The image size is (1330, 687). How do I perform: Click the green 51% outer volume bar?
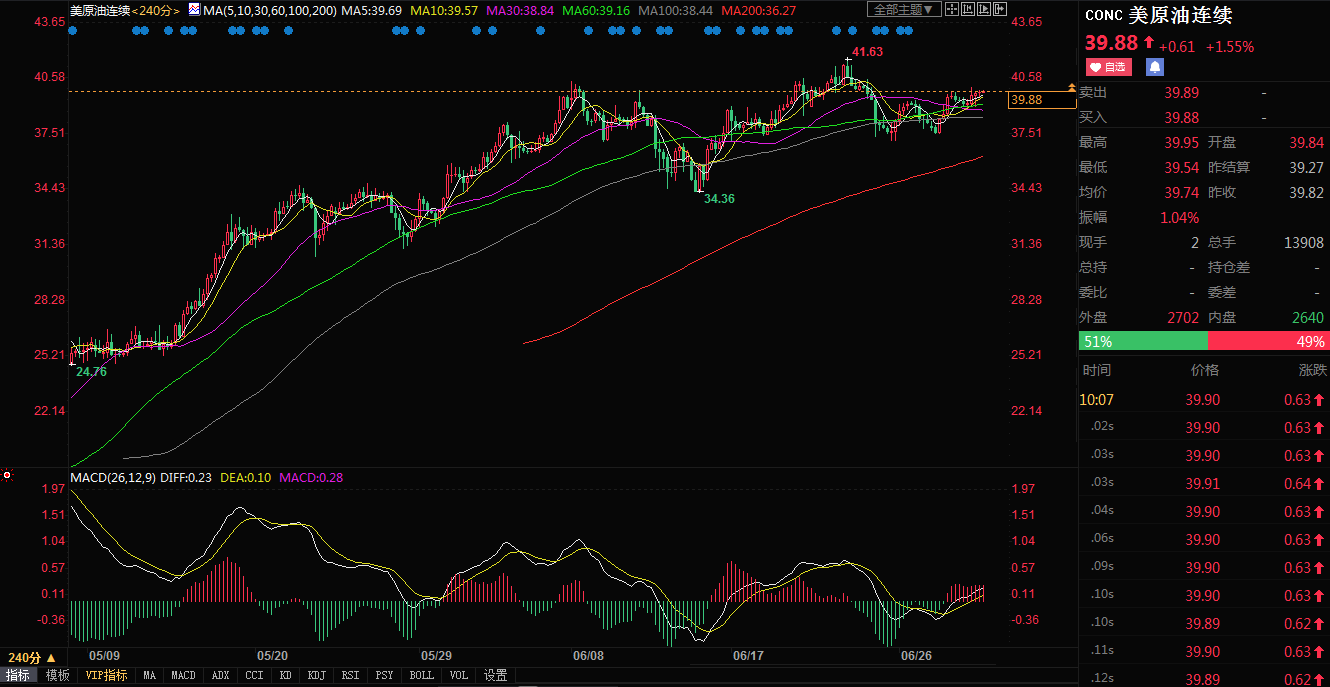point(1143,342)
